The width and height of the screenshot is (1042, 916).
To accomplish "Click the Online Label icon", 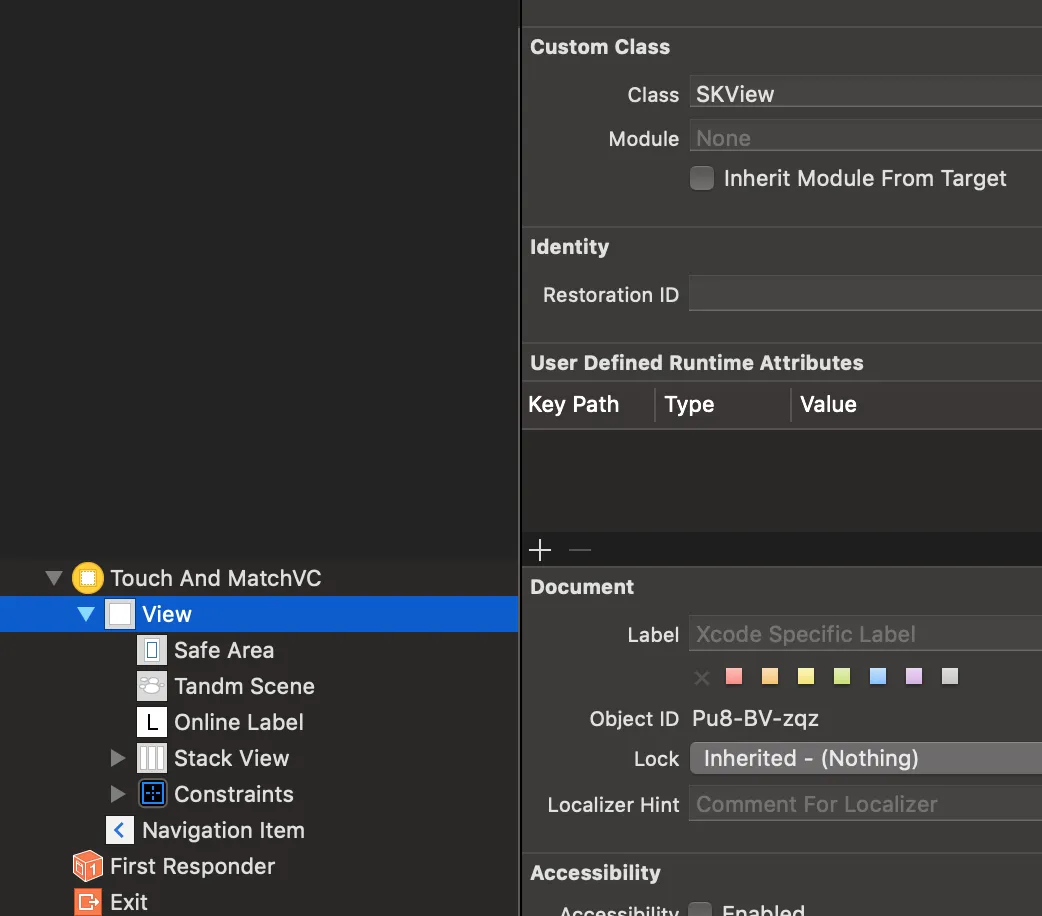I will (x=152, y=722).
